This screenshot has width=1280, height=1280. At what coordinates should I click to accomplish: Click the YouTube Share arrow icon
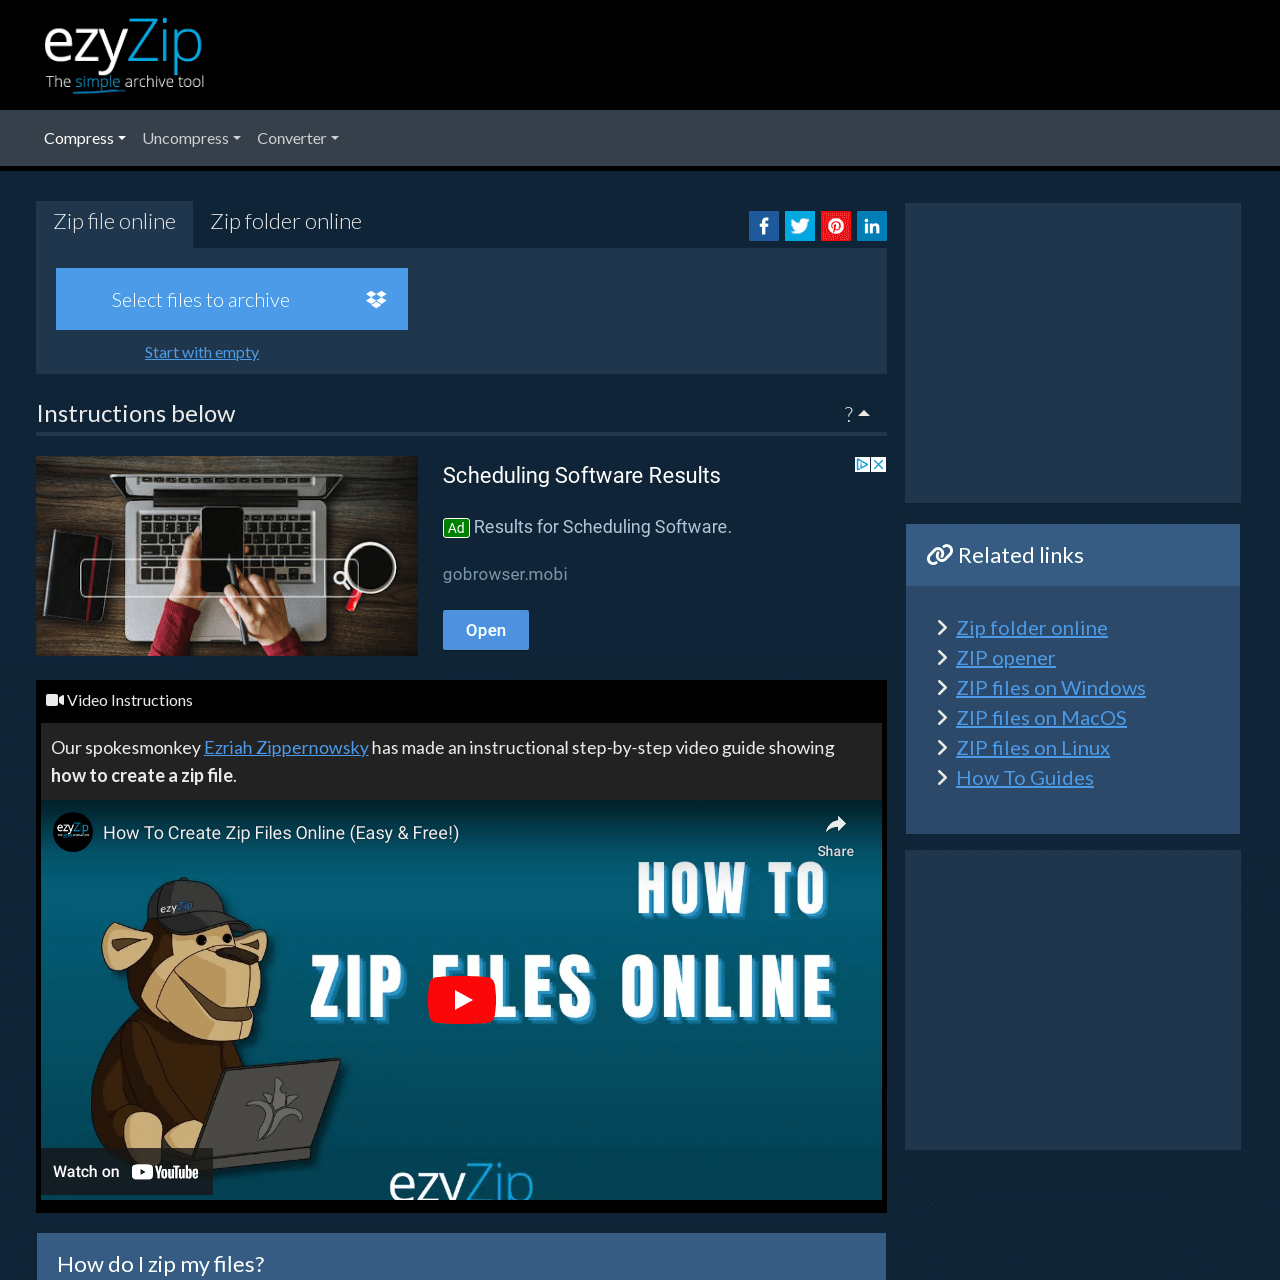836,825
